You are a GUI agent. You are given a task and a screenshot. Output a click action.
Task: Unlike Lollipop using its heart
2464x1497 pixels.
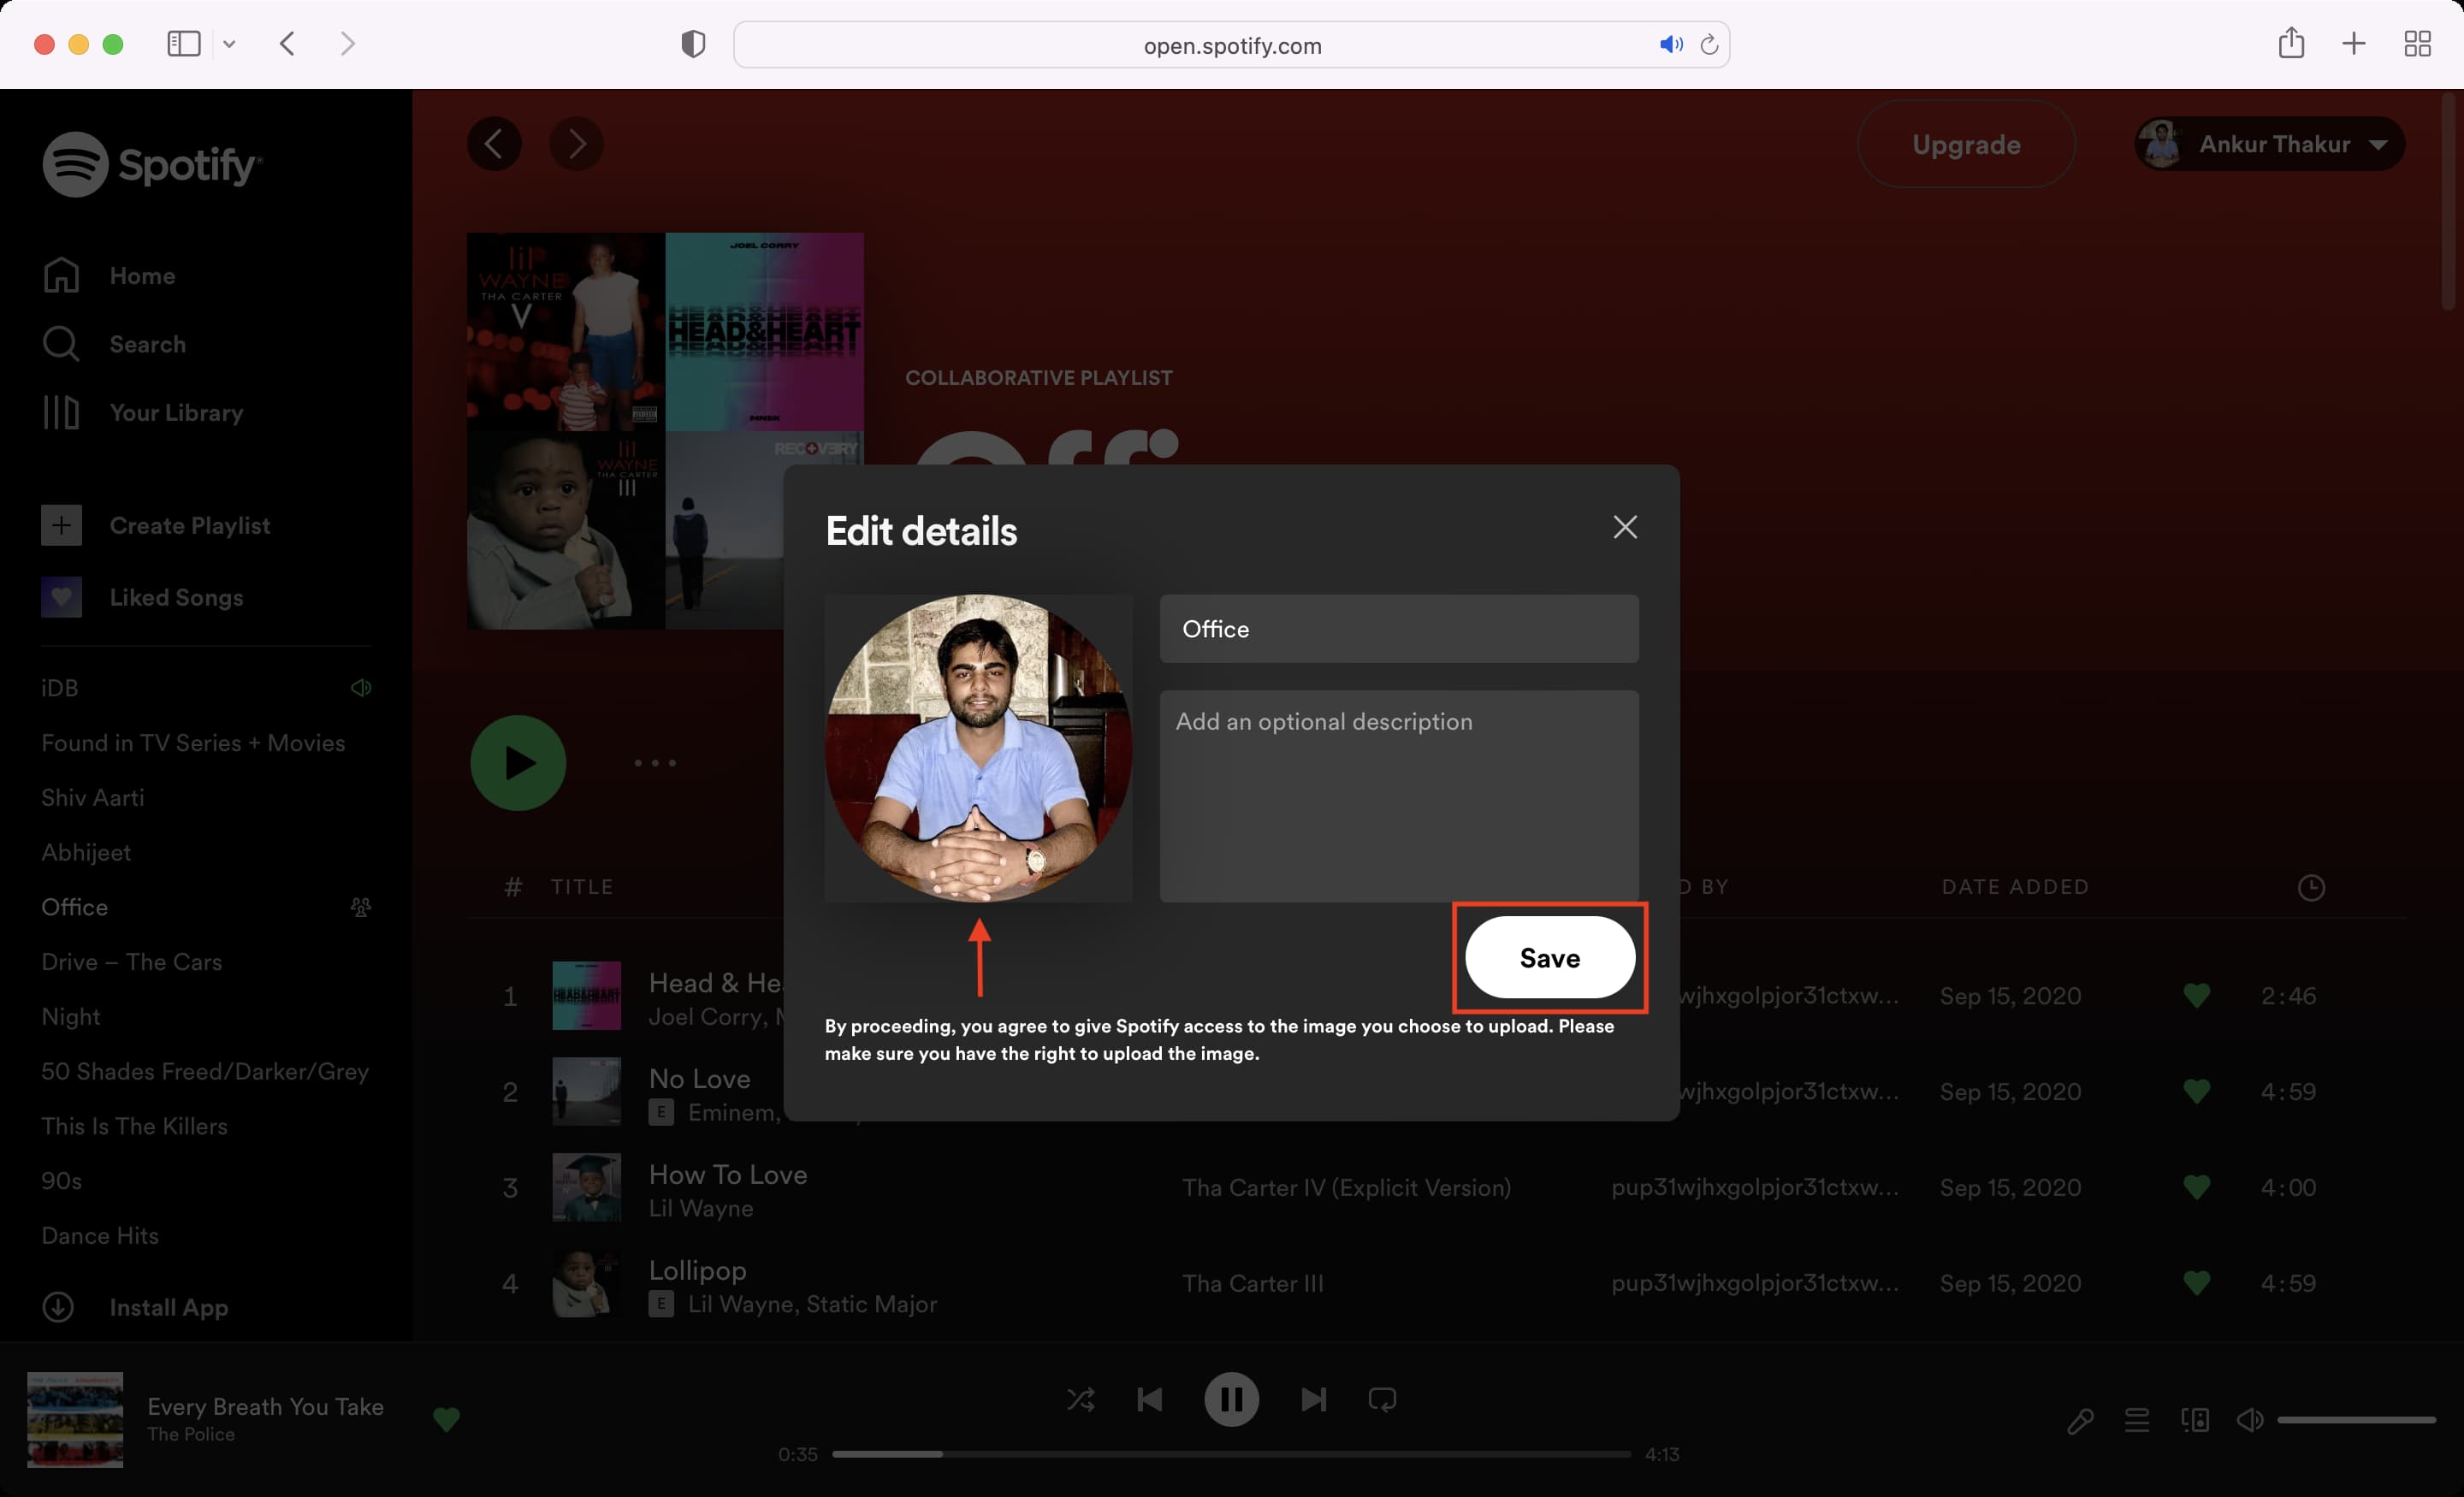[x=2196, y=1283]
